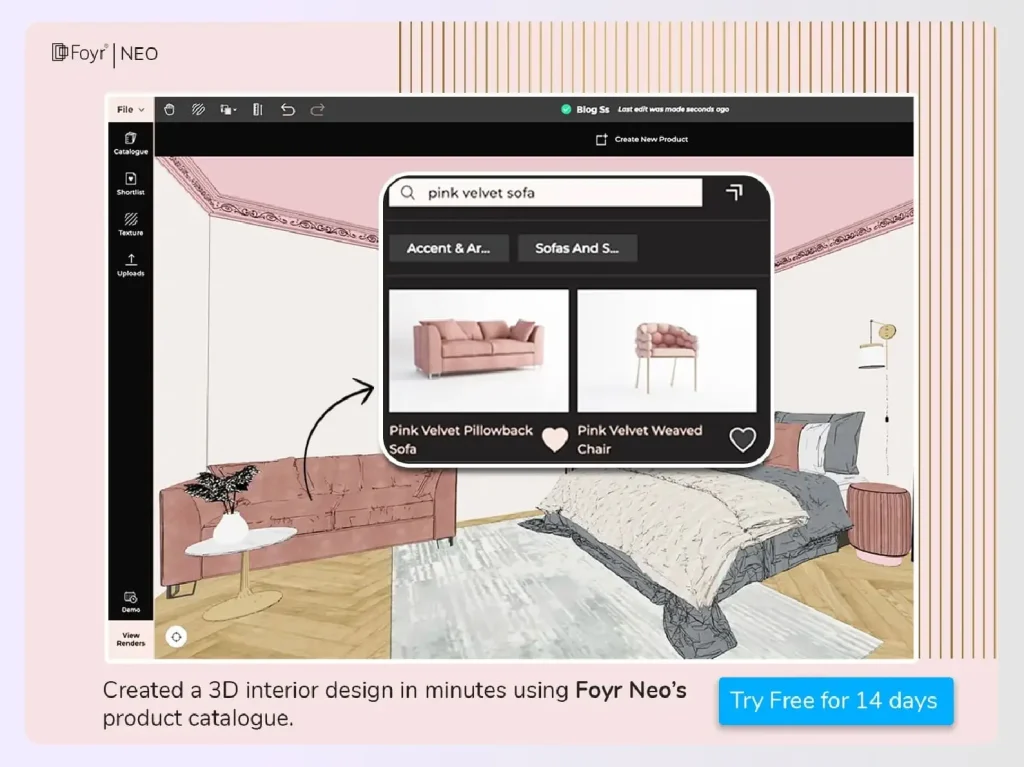Image resolution: width=1024 pixels, height=767 pixels.
Task: Click the redo arrow in the toolbar
Action: click(318, 109)
